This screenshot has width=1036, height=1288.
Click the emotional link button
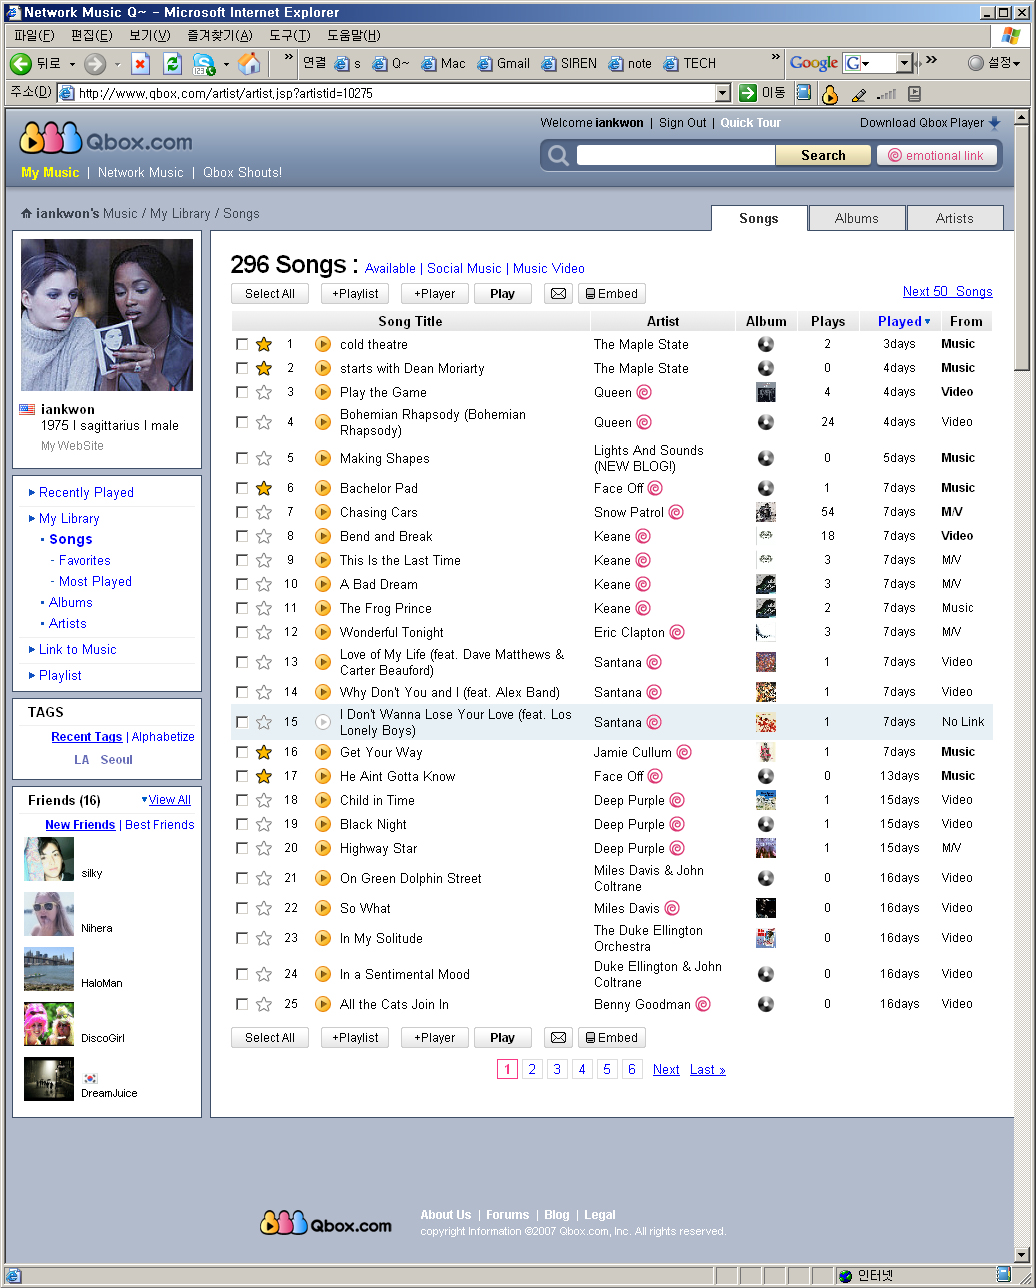pyautogui.click(x=937, y=155)
